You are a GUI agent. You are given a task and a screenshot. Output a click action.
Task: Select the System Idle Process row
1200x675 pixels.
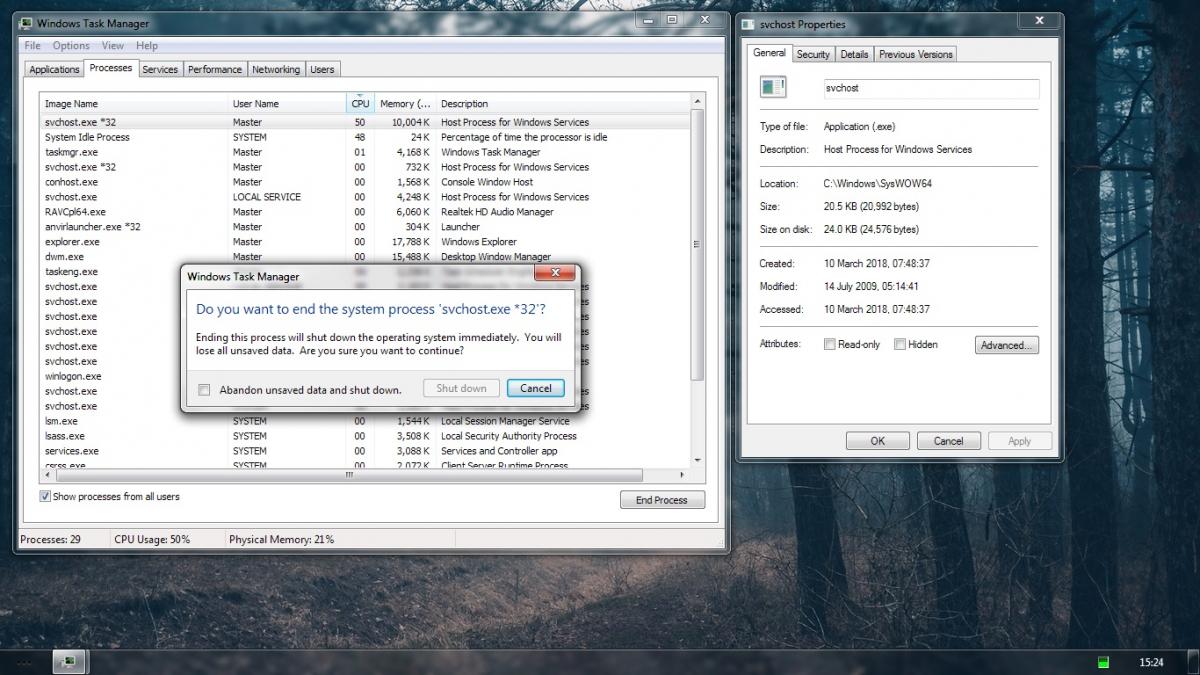pyautogui.click(x=365, y=137)
